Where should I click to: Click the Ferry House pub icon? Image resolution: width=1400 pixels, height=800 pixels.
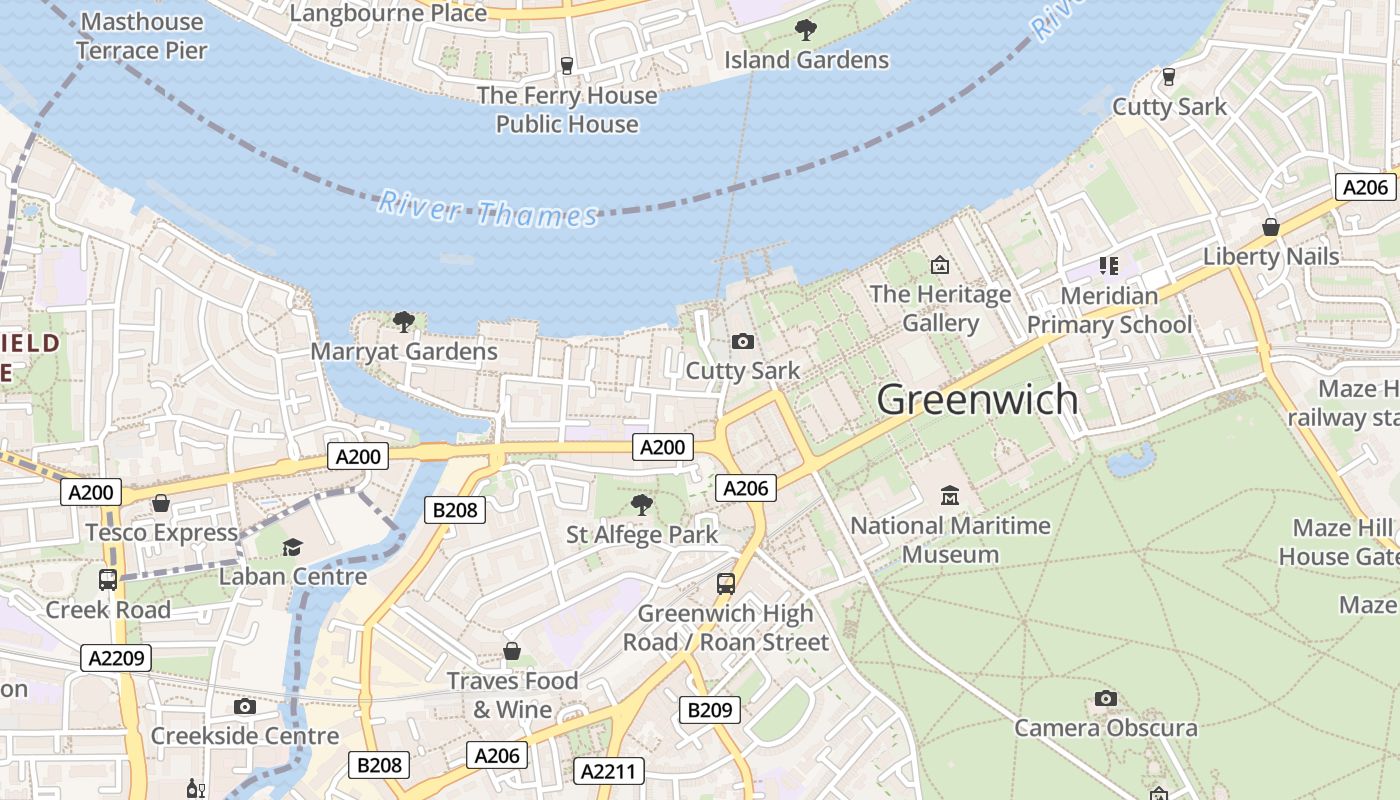pyautogui.click(x=567, y=66)
